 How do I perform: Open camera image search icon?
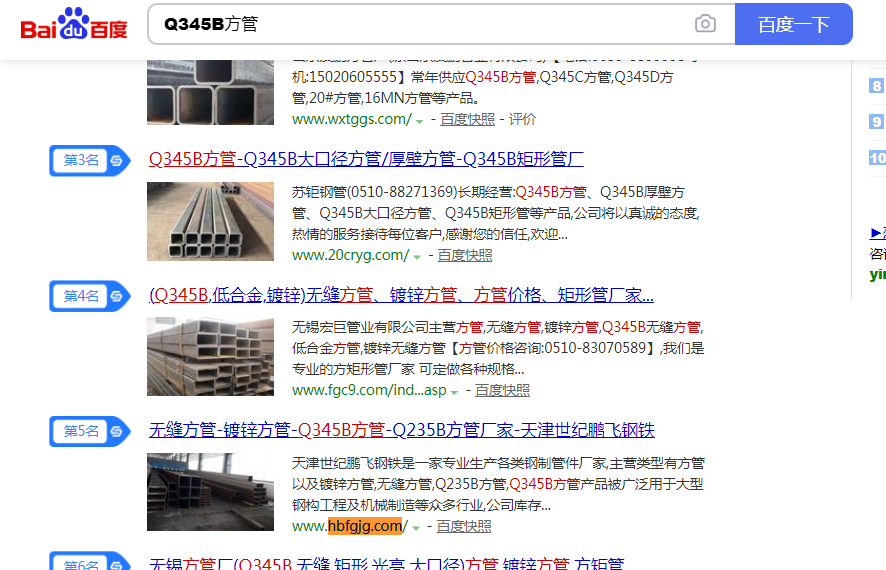point(705,24)
